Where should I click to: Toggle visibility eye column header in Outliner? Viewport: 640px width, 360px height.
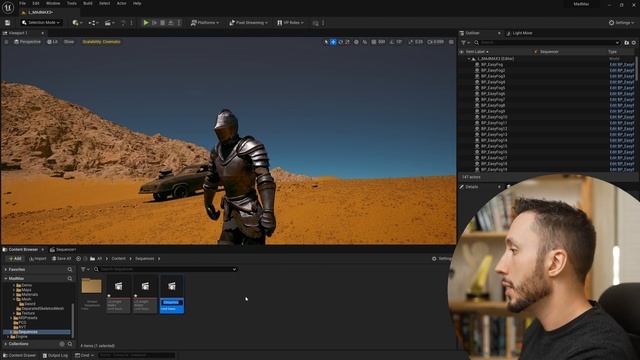pos(462,52)
